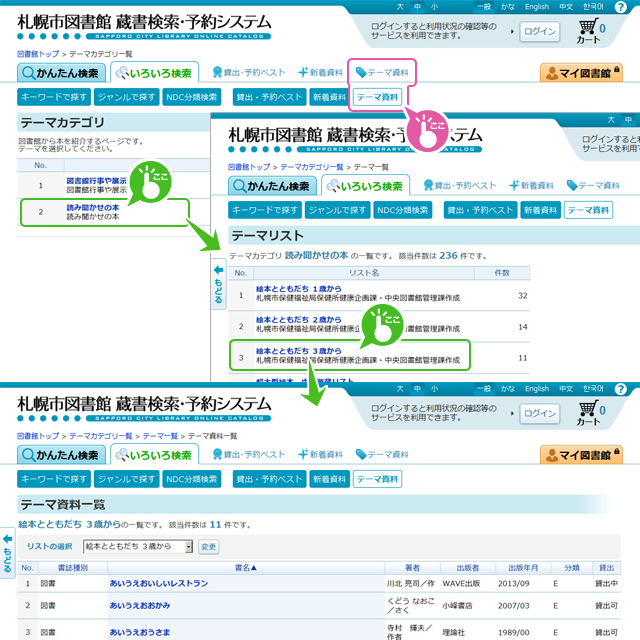Switch to 一般 mode on the テーマカテゴリ page
The image size is (640, 640).
click(484, 7)
